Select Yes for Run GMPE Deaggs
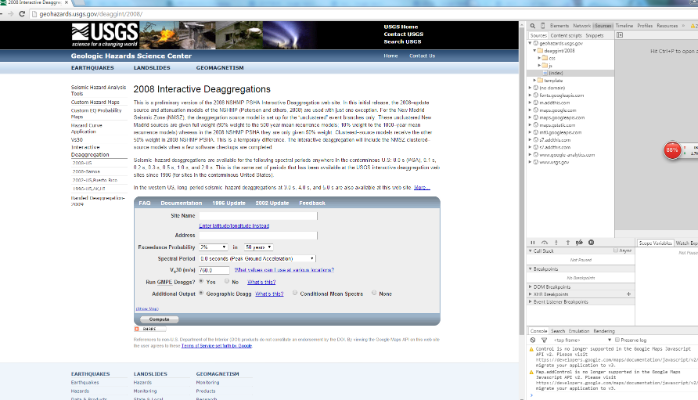Viewport: 698px width, 400px height. click(201, 281)
